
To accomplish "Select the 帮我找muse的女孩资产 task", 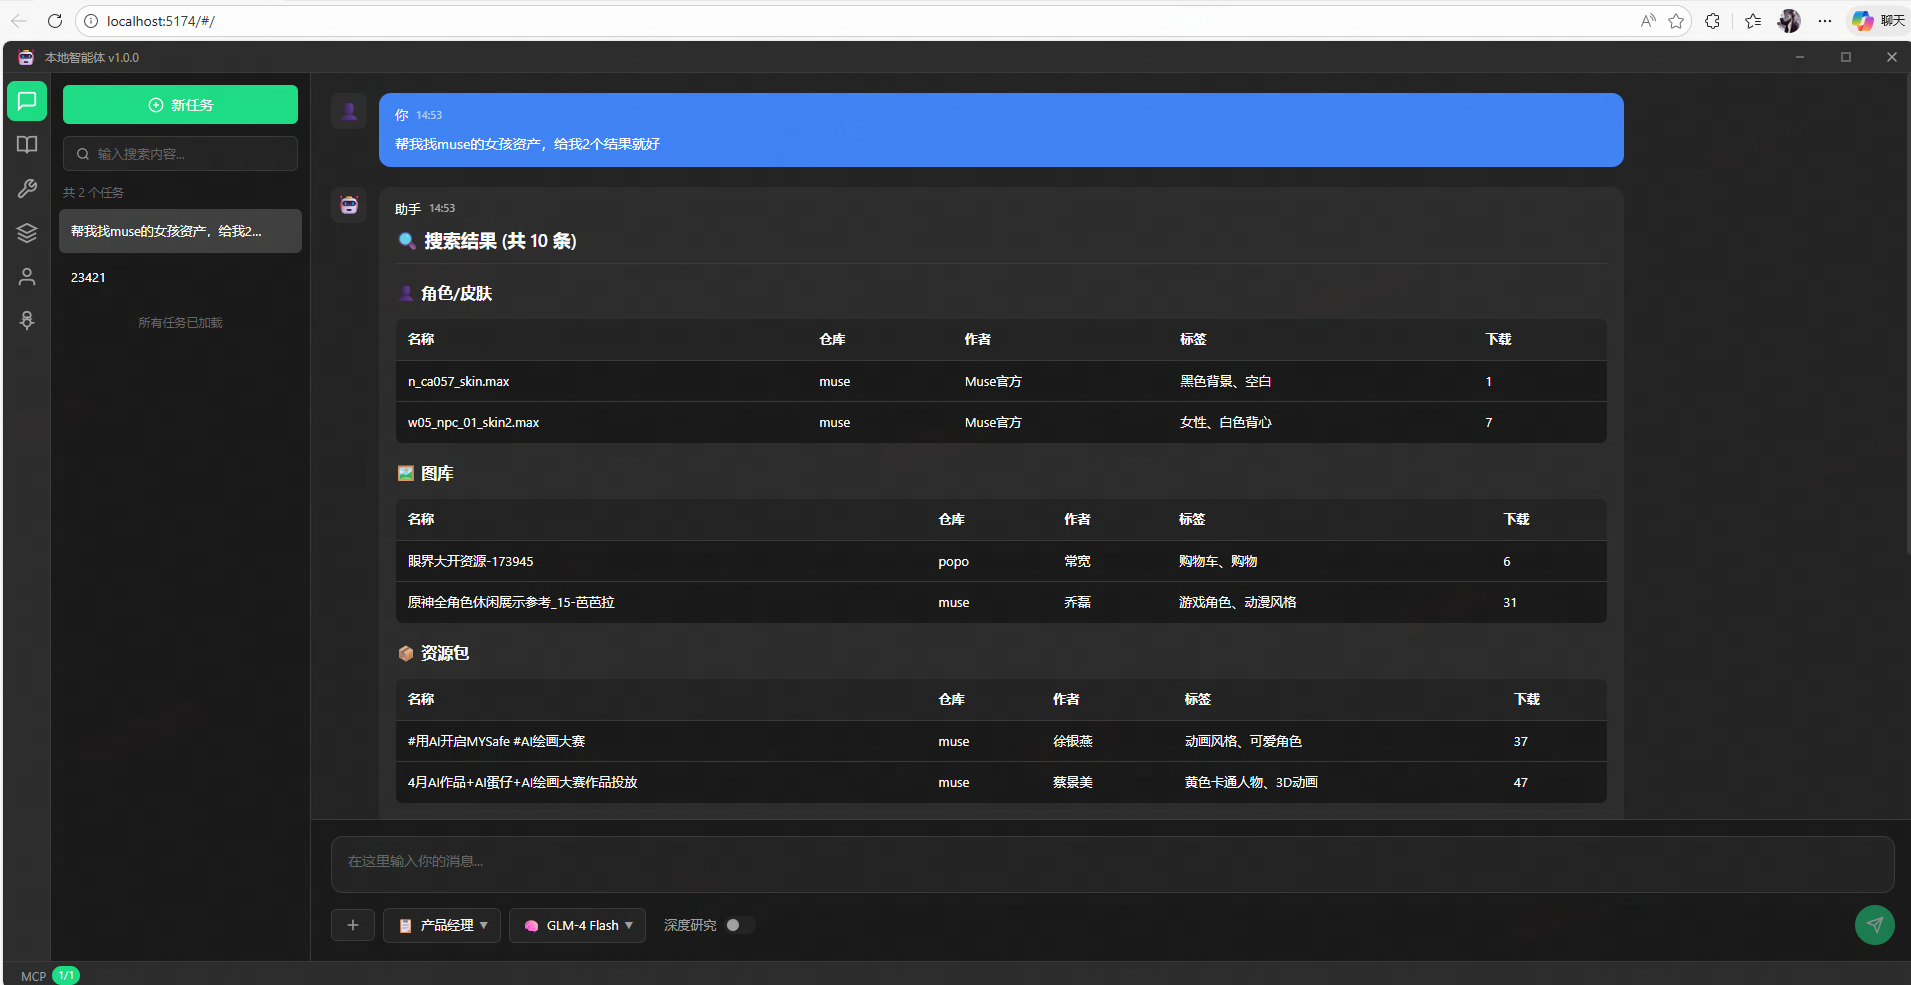I will (180, 231).
